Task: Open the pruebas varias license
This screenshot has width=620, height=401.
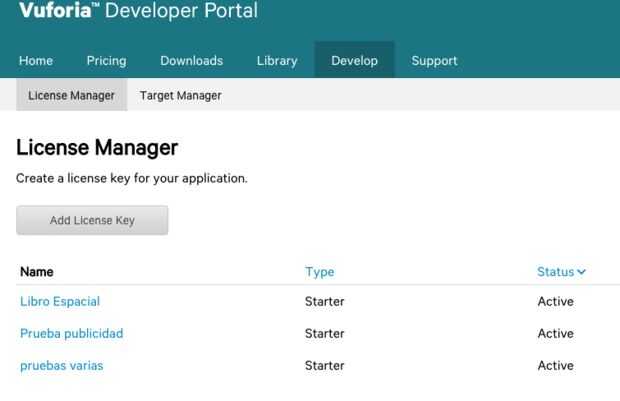Action: pos(61,365)
